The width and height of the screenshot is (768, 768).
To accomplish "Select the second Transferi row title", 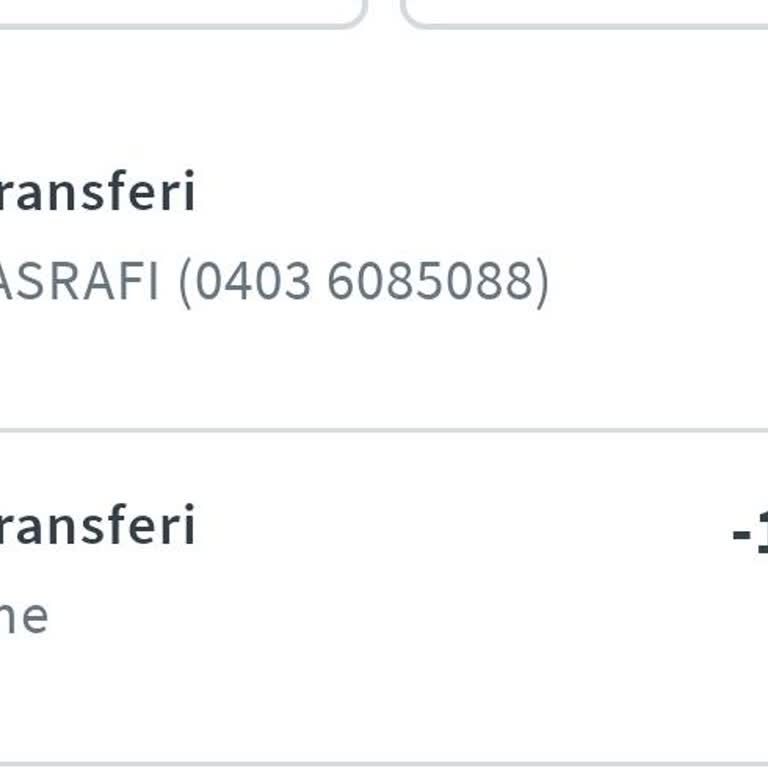I will click(x=96, y=525).
